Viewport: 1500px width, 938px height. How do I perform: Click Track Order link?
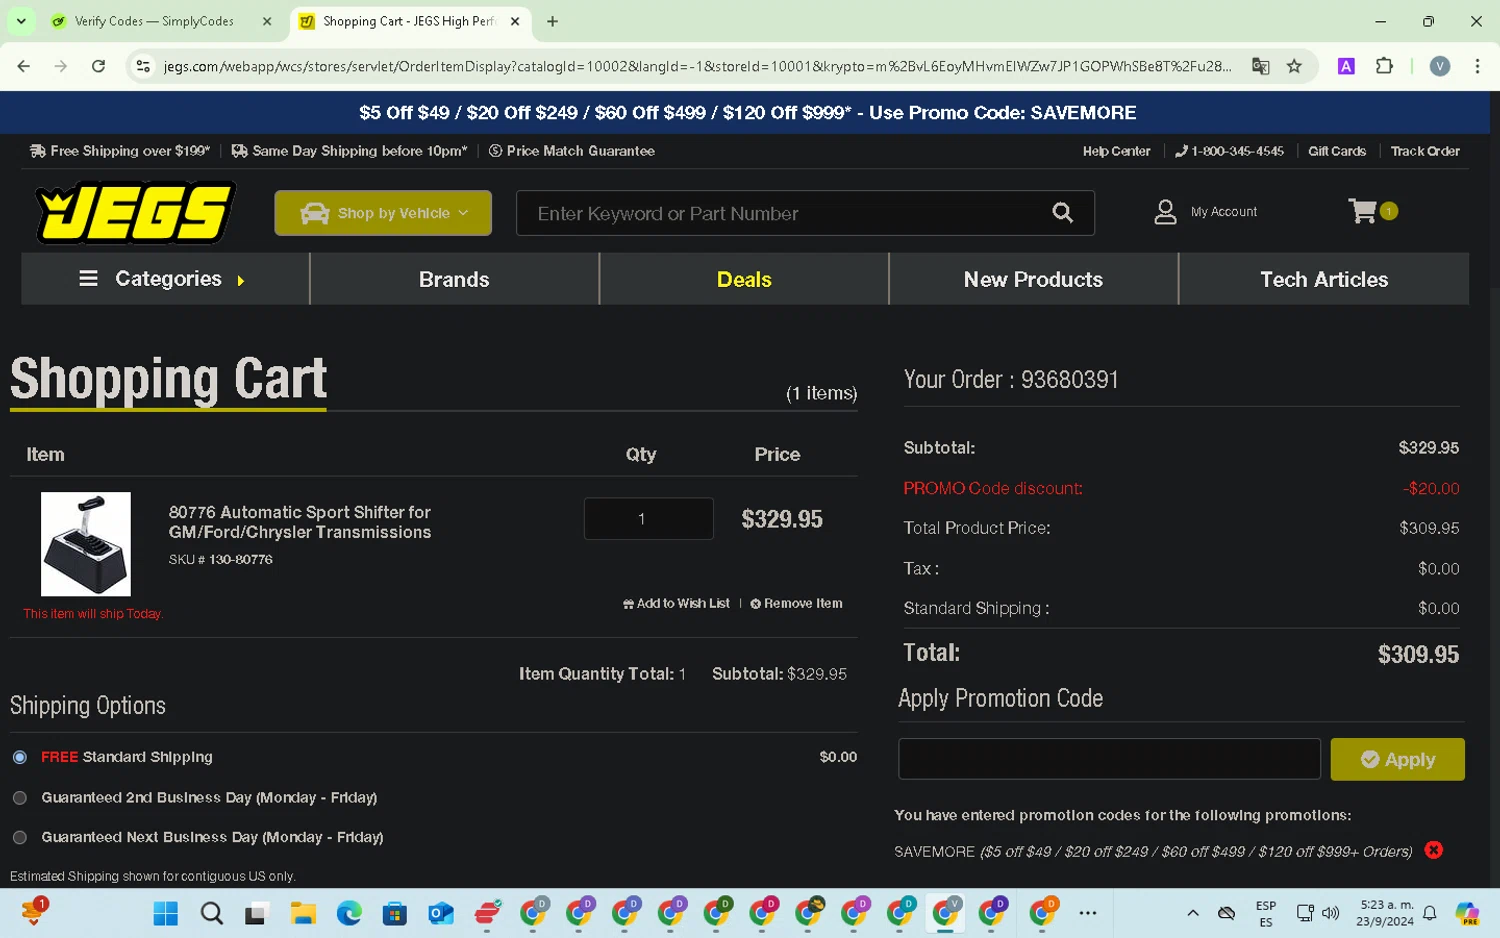[x=1425, y=151]
